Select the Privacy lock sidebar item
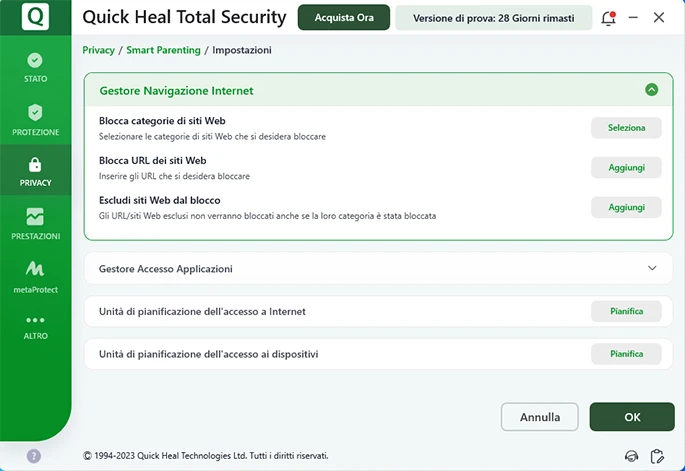This screenshot has width=685, height=471. tap(35, 171)
